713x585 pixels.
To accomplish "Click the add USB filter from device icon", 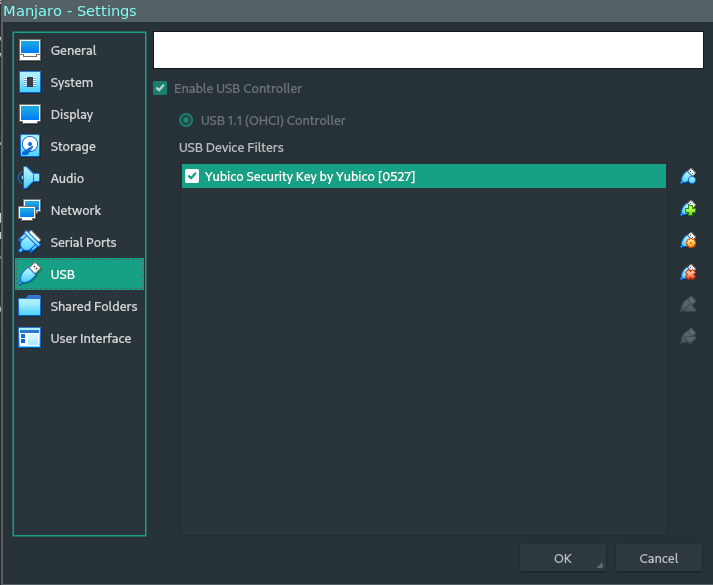I will 688,209.
